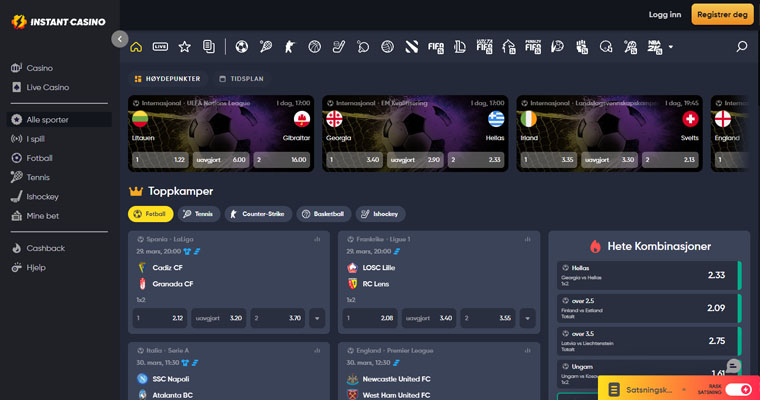Open the home icon in the sports toolbar
Screen dimensions: 760x400
pyautogui.click(x=136, y=47)
